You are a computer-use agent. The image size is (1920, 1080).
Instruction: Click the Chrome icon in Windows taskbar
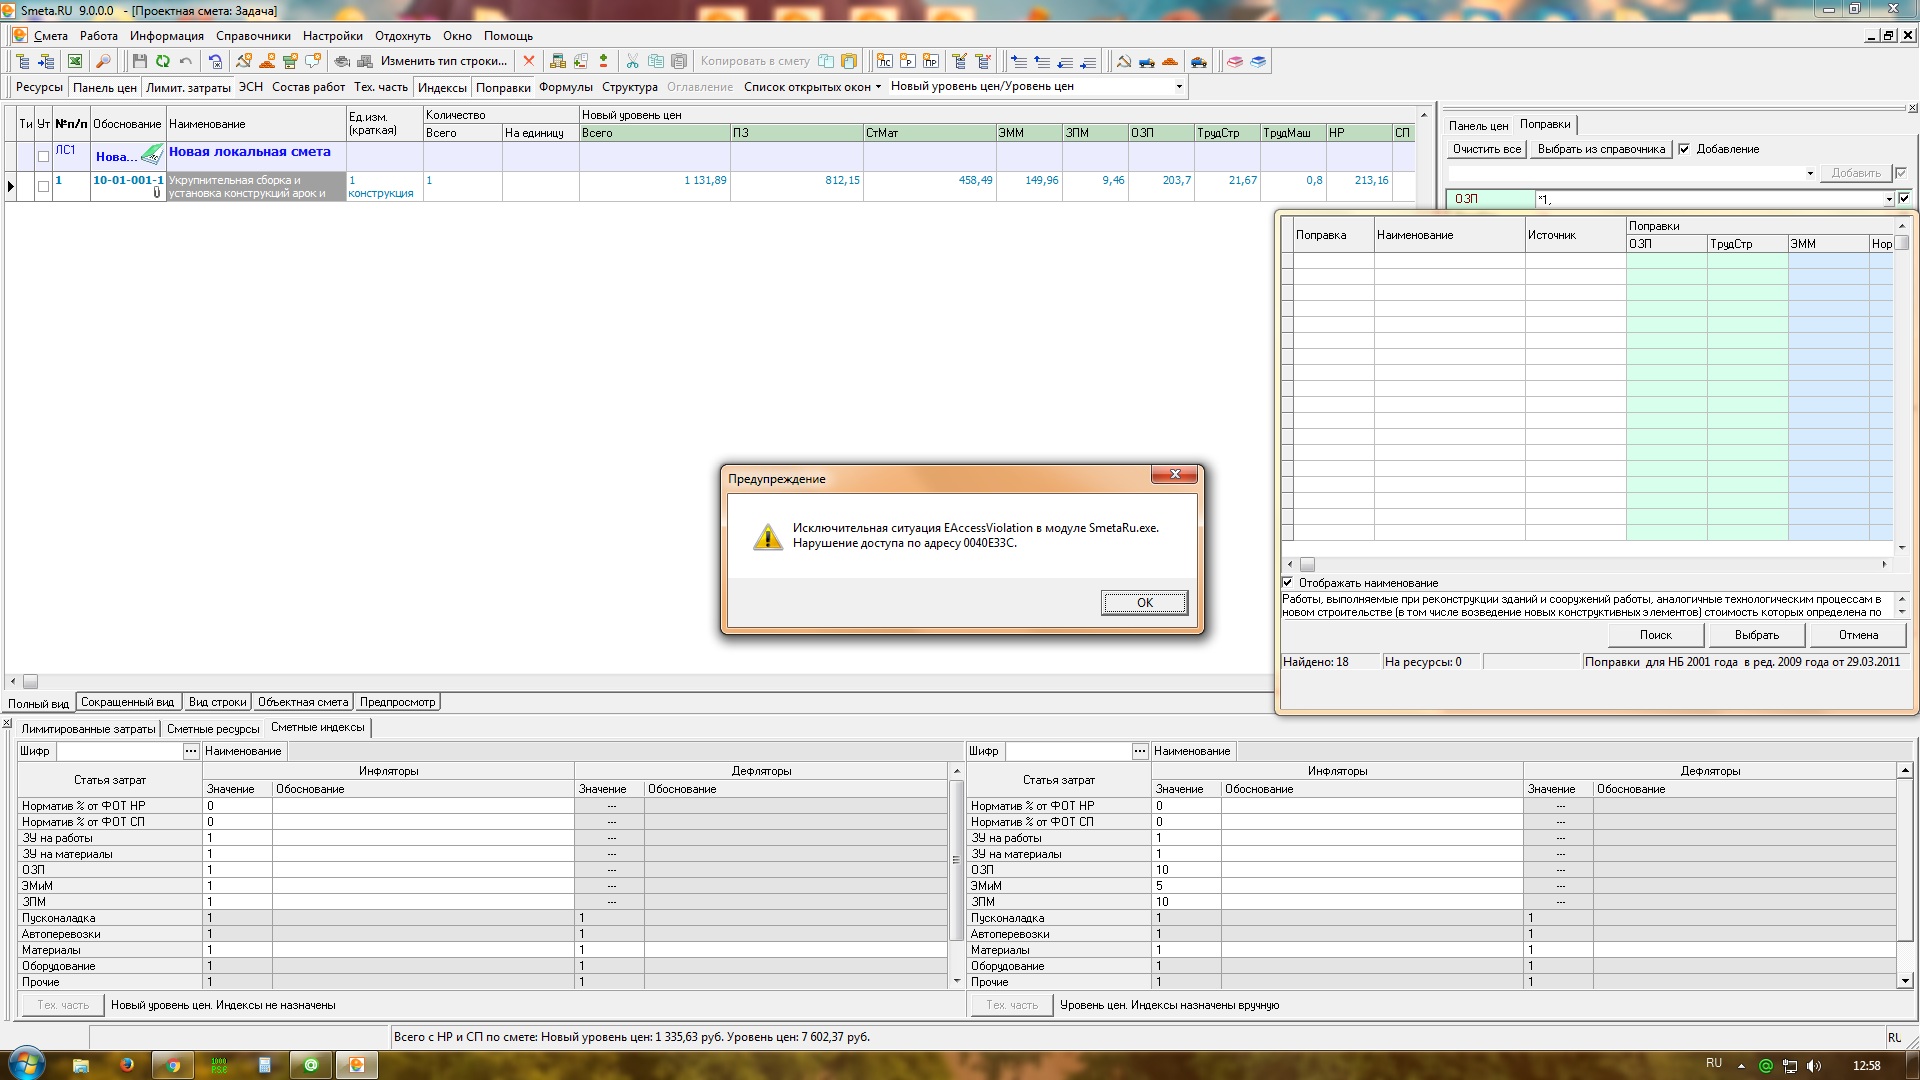(x=173, y=1065)
